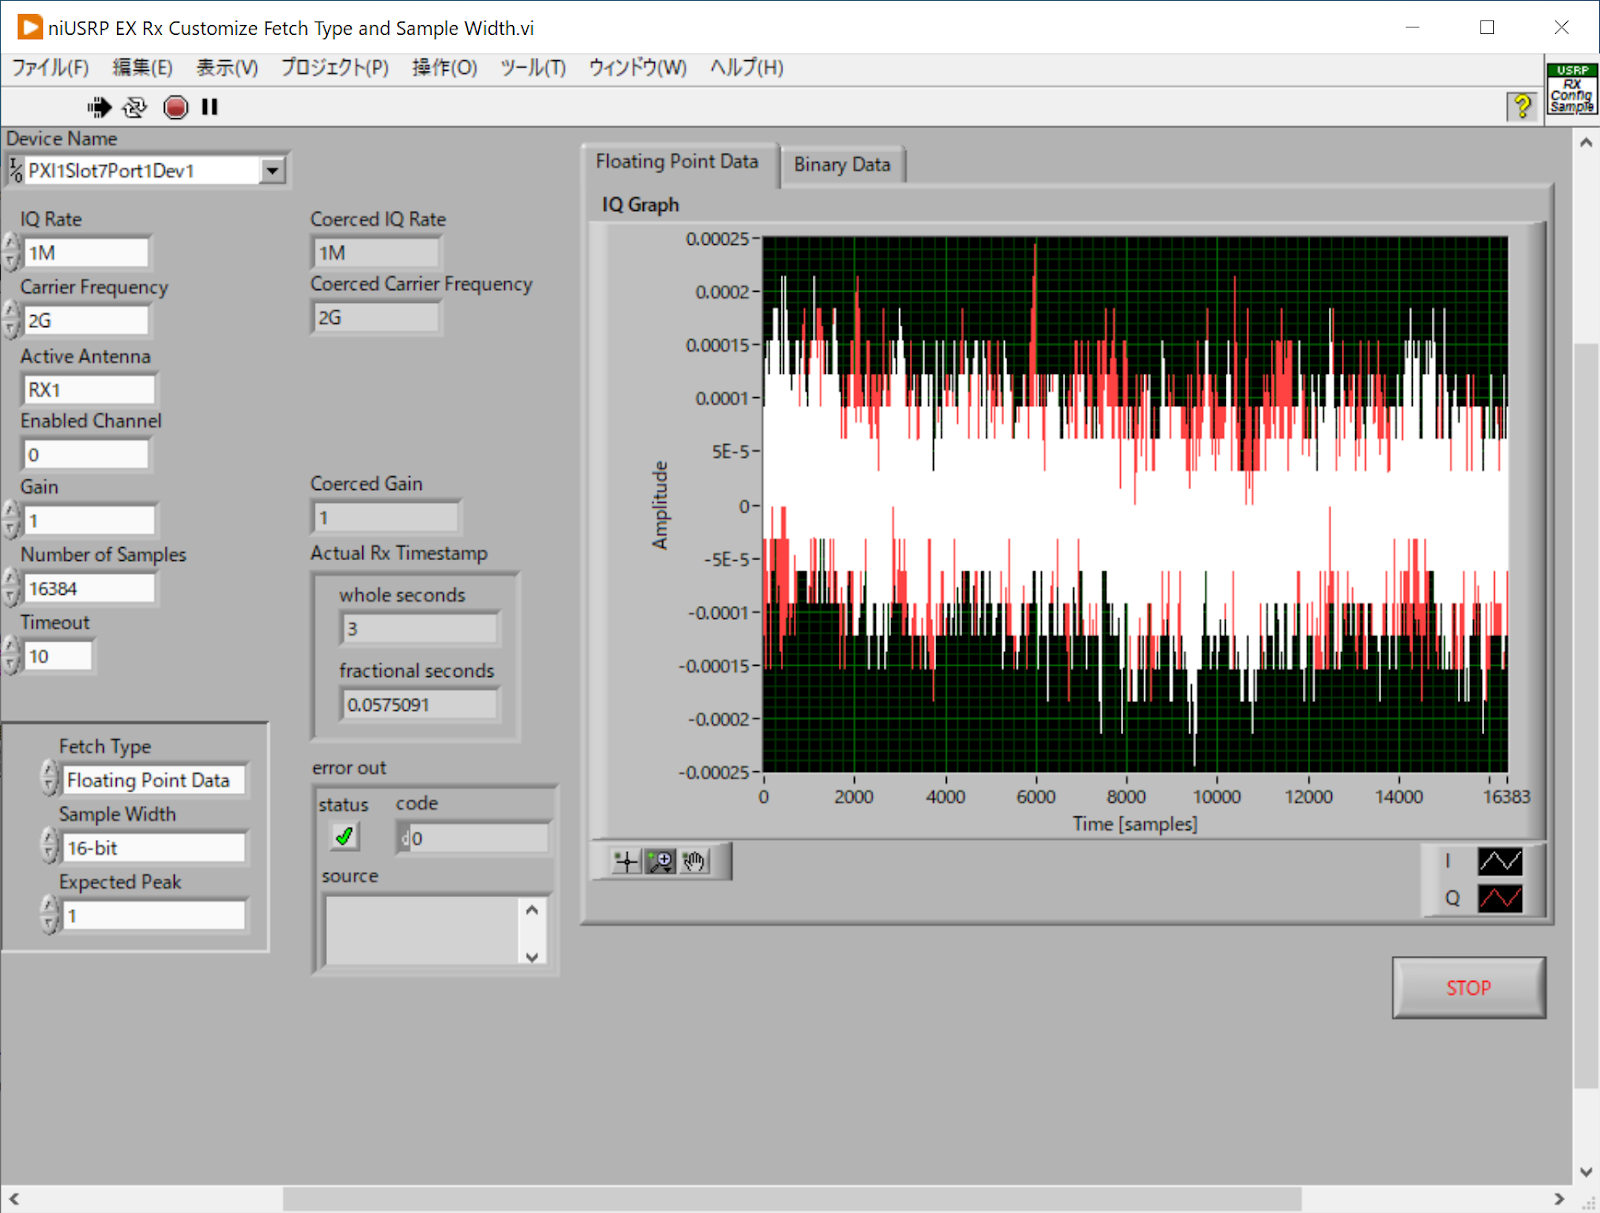Click the Gain input field
Viewport: 1600px width, 1213px height.
(89, 521)
